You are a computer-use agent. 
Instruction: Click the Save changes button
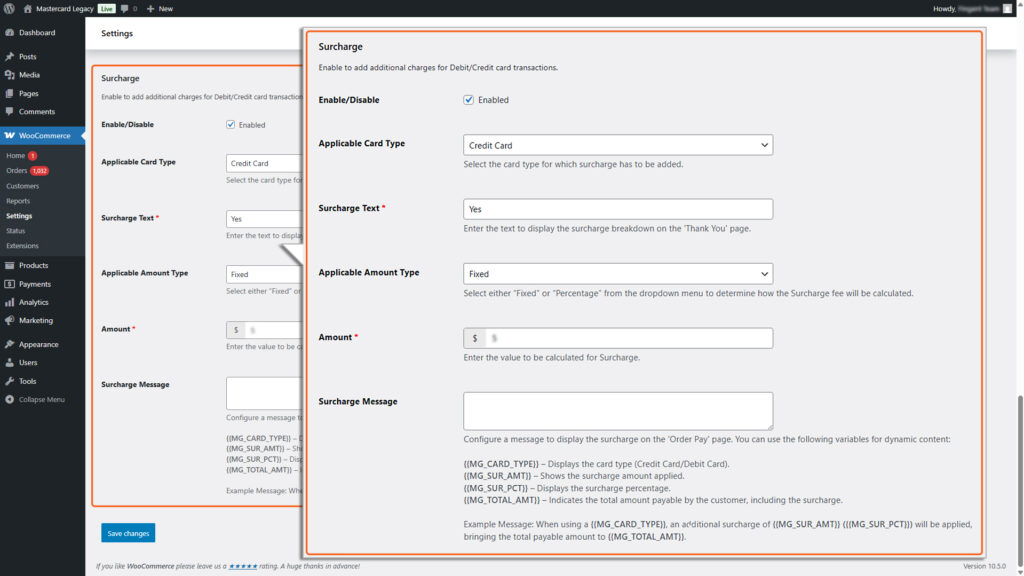[x=127, y=533]
